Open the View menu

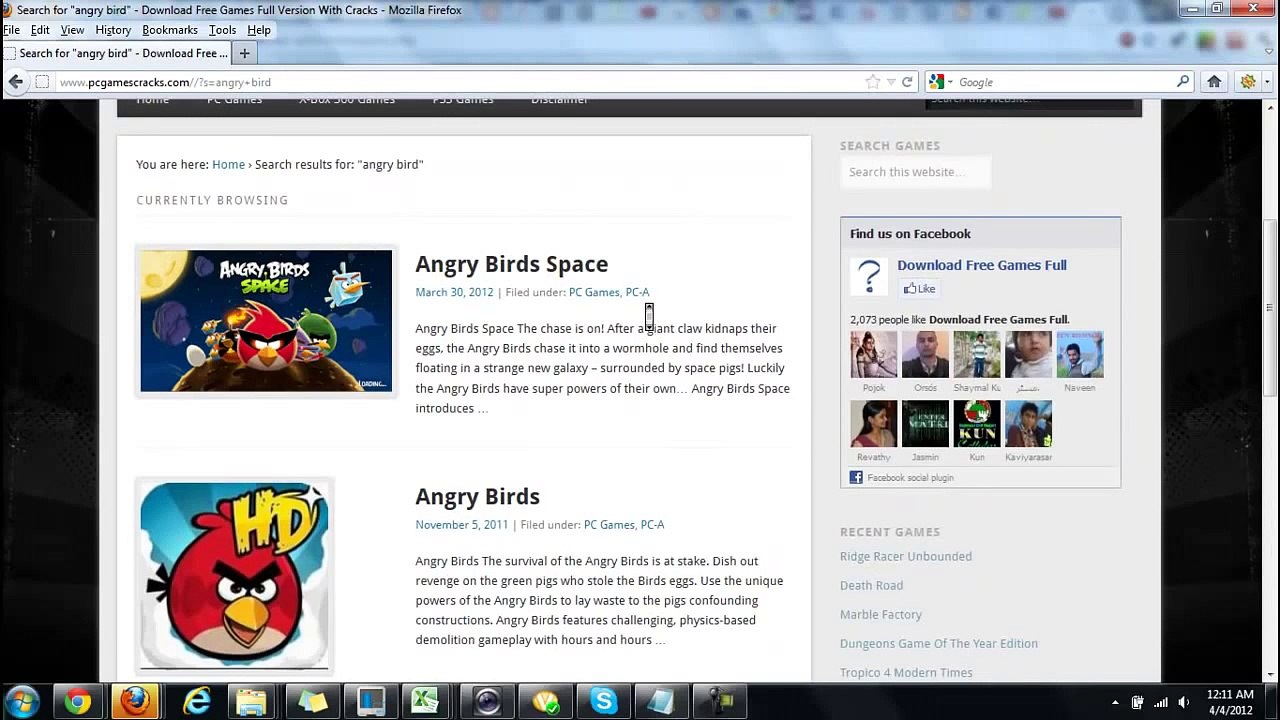point(72,30)
